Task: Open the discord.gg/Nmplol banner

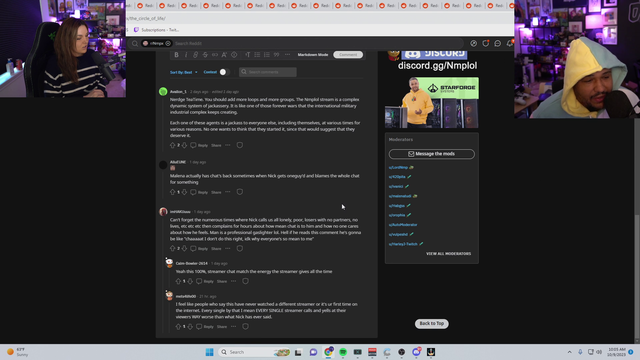Action: pos(437,66)
